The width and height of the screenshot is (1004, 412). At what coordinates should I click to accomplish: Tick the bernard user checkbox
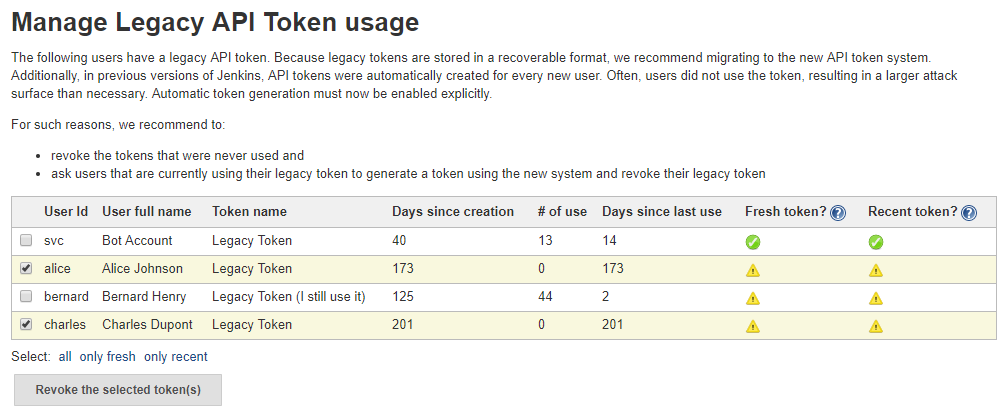pyautogui.click(x=26, y=297)
